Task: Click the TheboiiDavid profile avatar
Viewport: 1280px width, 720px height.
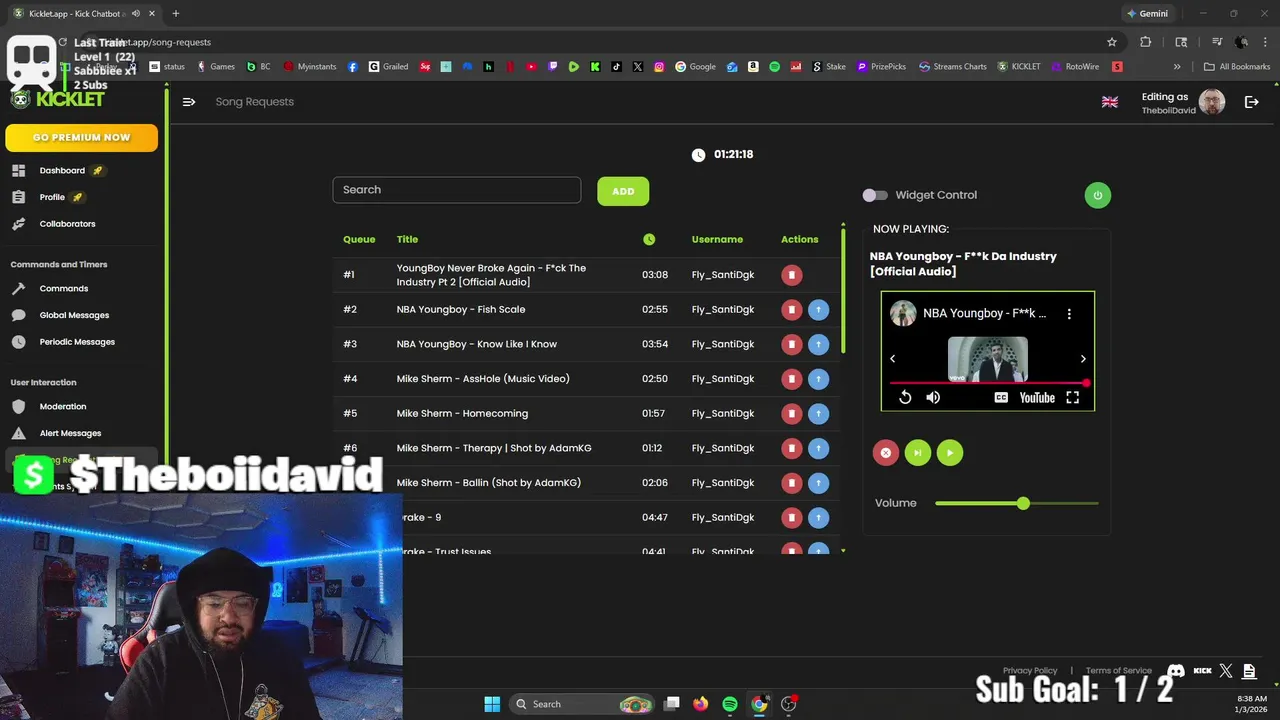Action: pos(1212,102)
